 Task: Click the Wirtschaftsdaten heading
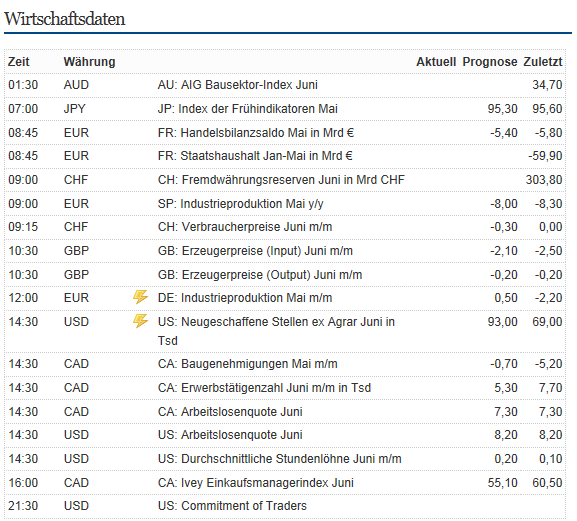point(65,19)
